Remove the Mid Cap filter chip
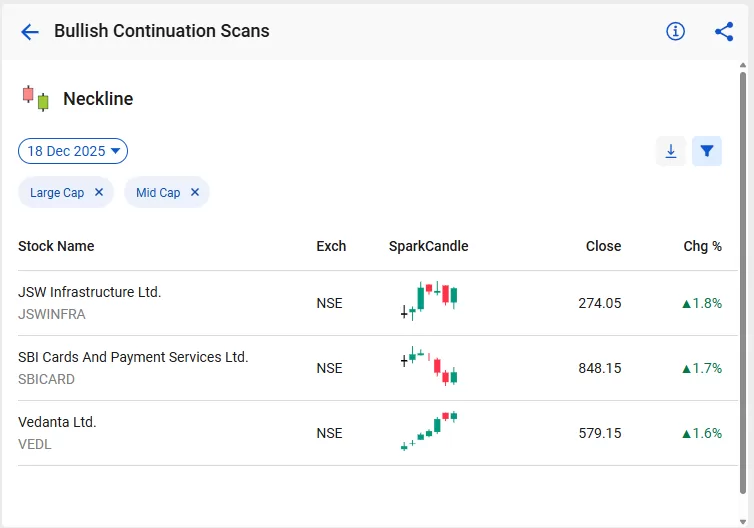Image resolution: width=754 pixels, height=528 pixels. coord(195,192)
